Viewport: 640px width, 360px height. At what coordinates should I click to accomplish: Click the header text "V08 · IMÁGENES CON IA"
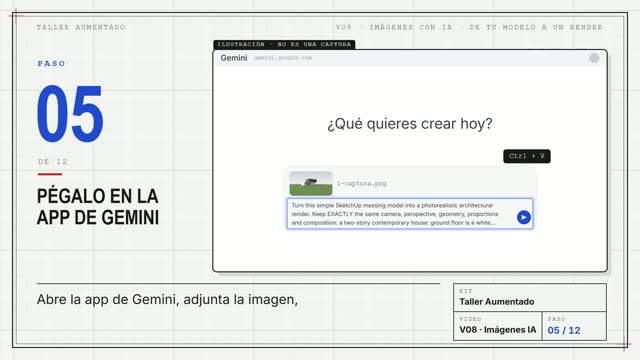394,27
